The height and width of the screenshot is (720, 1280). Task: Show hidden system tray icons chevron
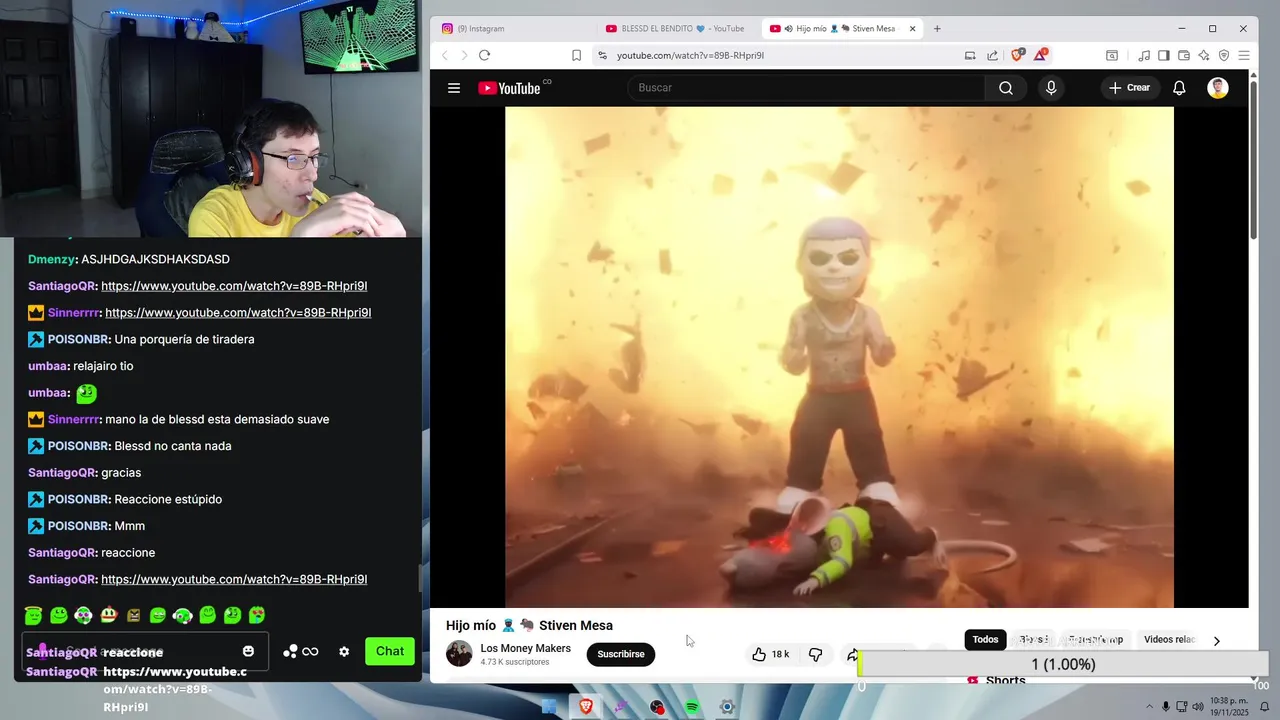[x=1149, y=707]
